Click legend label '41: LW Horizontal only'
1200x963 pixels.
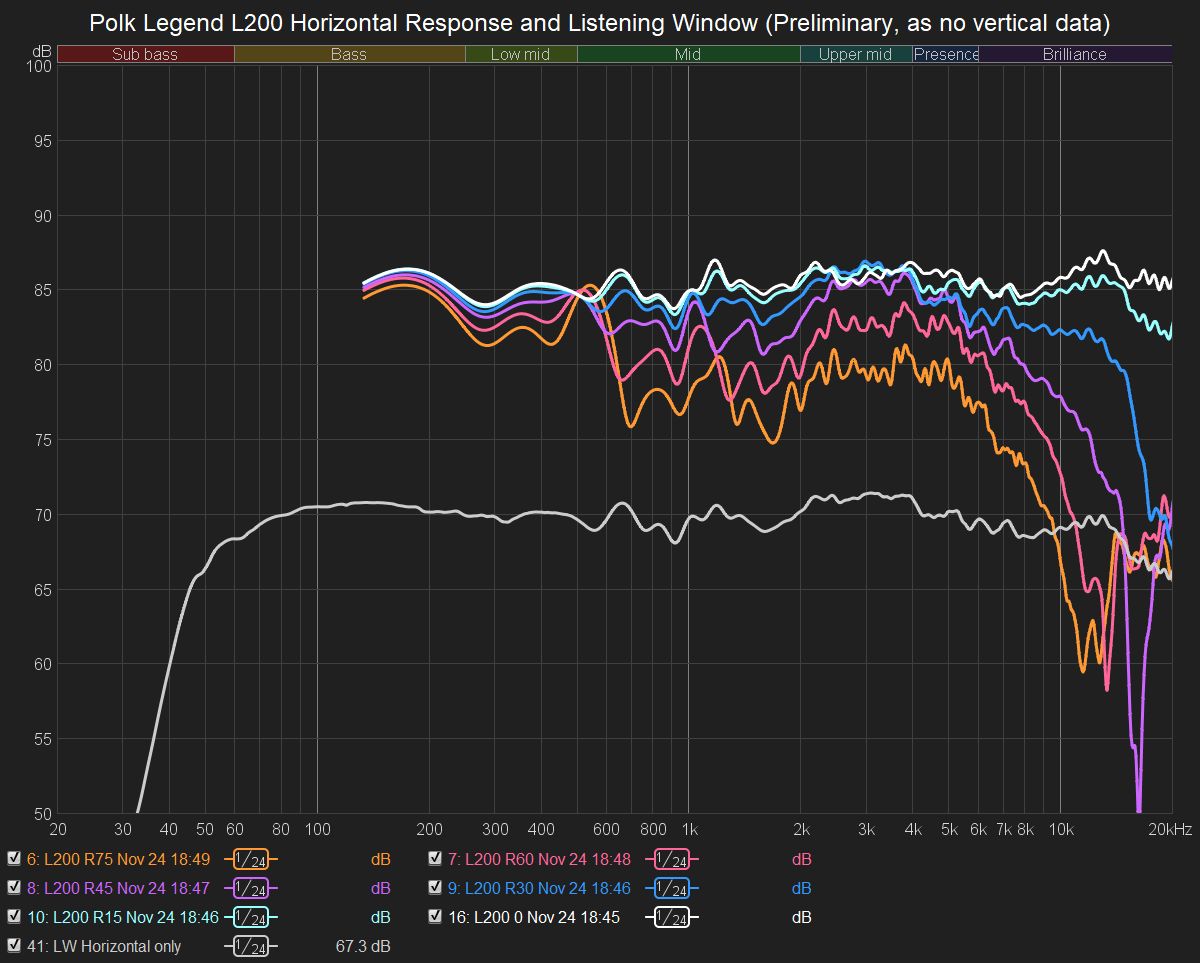104,946
